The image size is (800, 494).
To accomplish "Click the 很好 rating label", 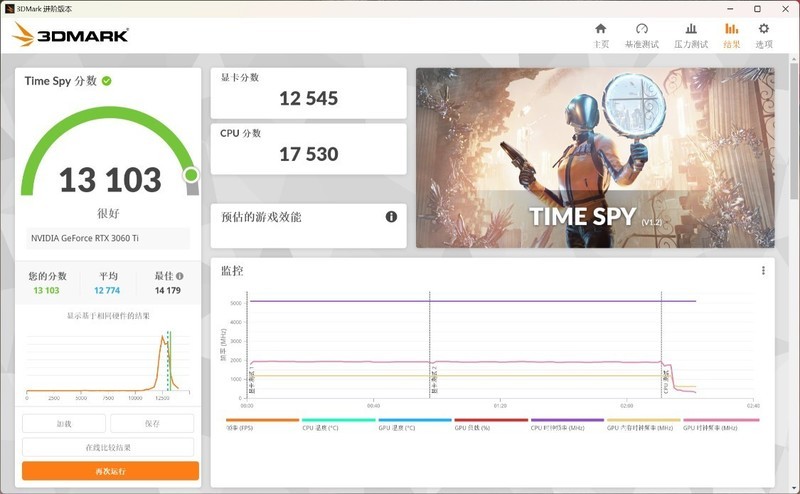I will (x=108, y=213).
